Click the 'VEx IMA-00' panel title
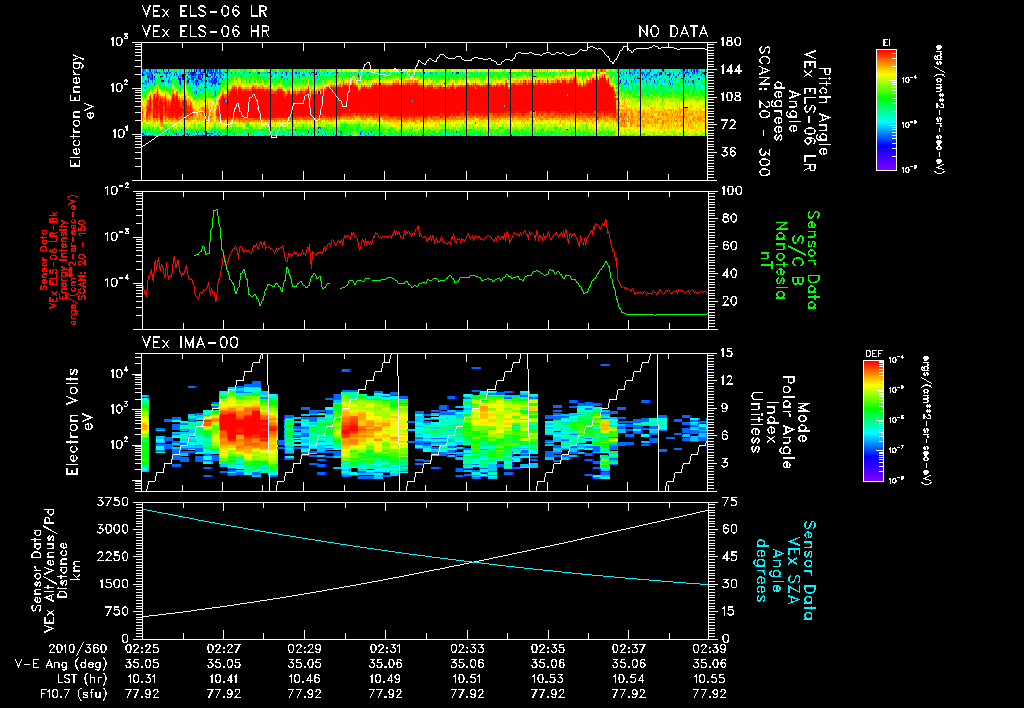This screenshot has height=708, width=1024. click(x=190, y=342)
